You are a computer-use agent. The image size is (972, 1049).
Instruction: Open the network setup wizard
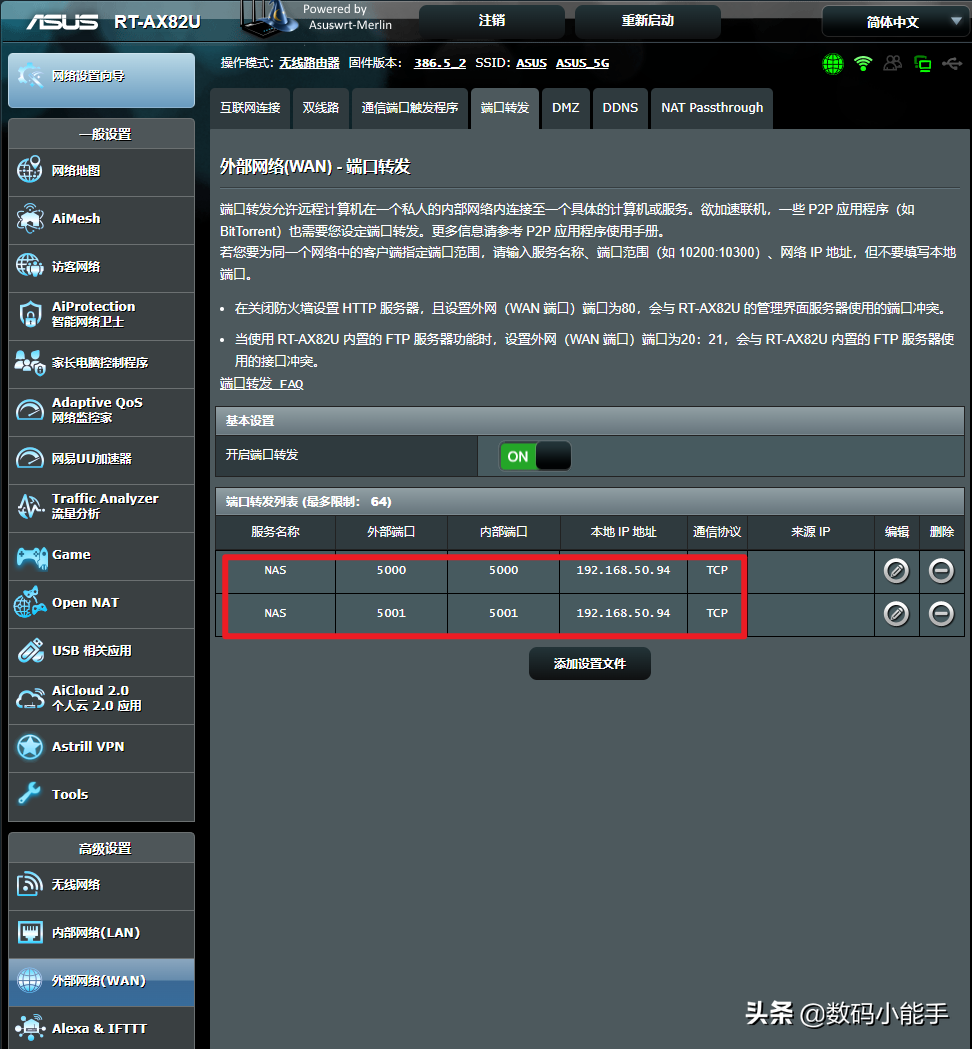101,80
